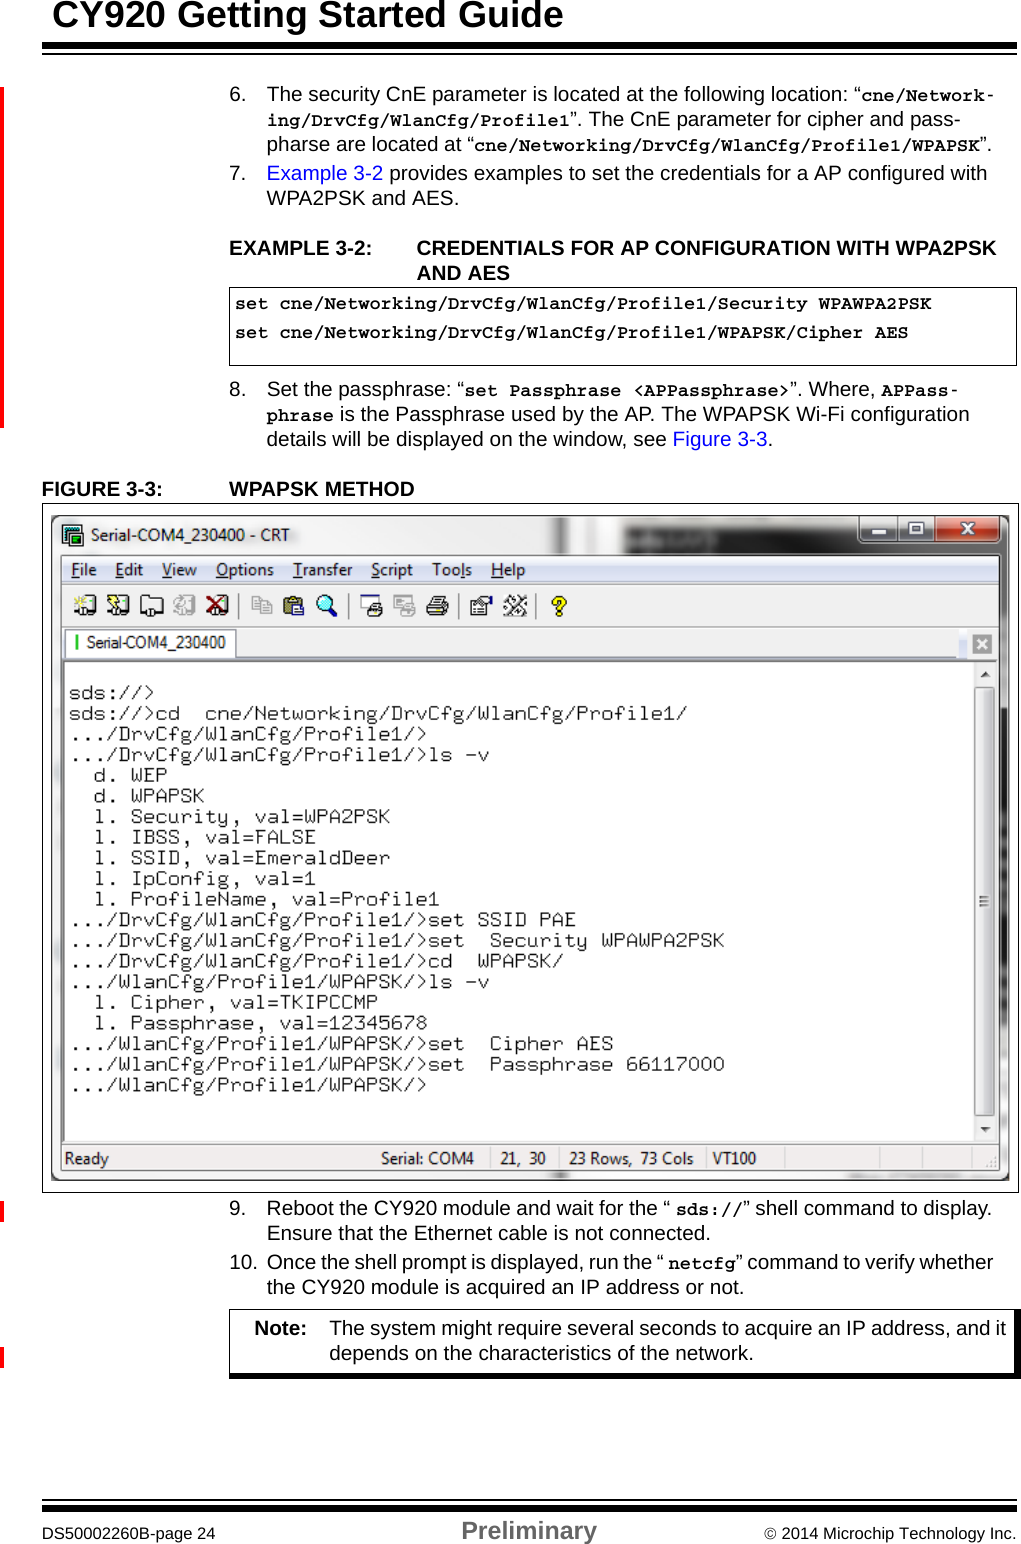Click the Connect toolbar icon in CRT

85,605
